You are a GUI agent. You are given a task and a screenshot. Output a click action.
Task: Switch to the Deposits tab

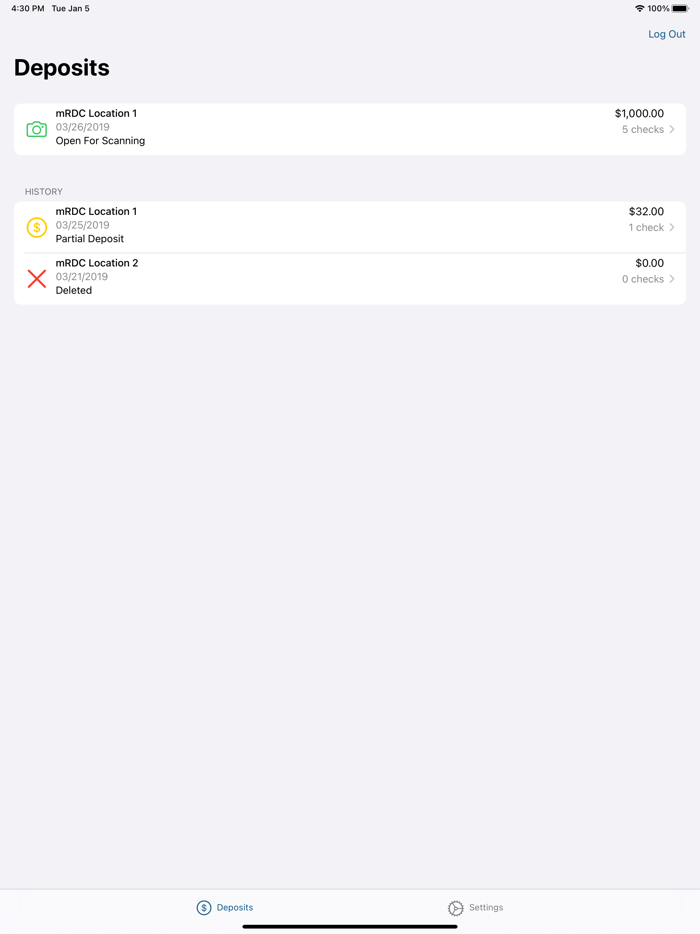[224, 907]
